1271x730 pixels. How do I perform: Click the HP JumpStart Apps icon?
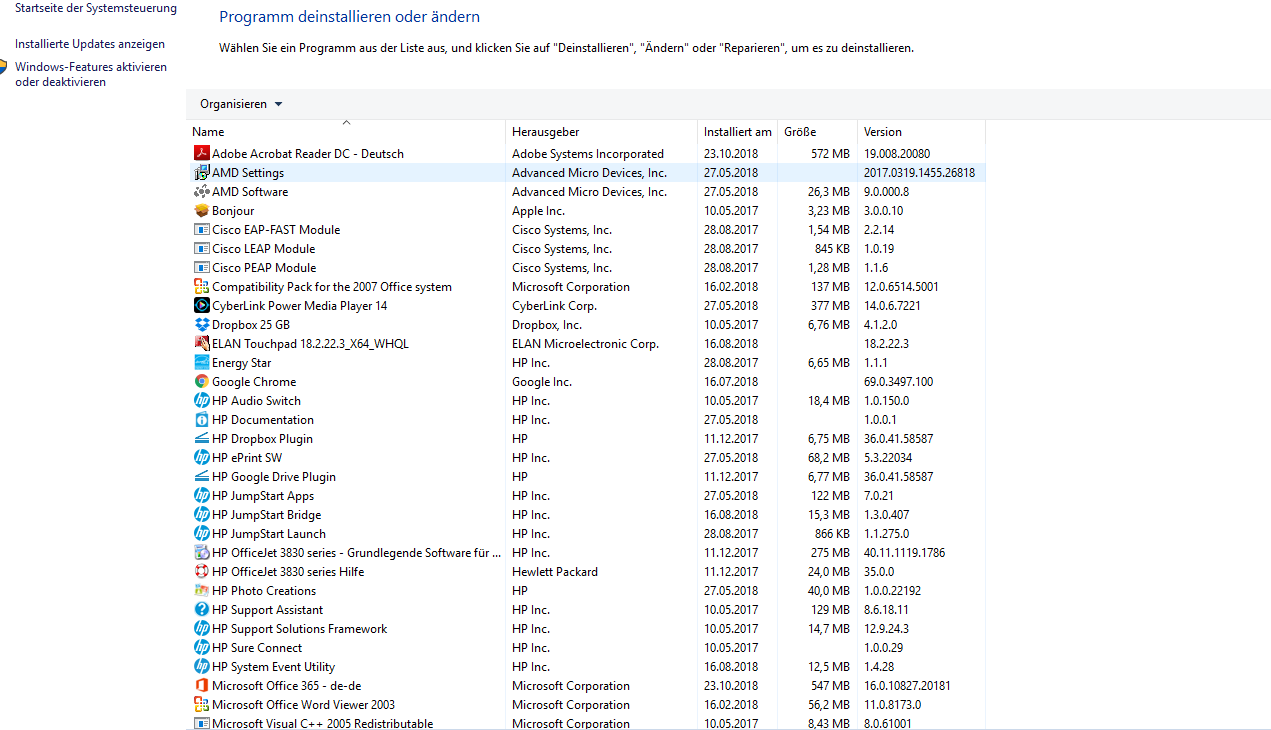click(201, 496)
